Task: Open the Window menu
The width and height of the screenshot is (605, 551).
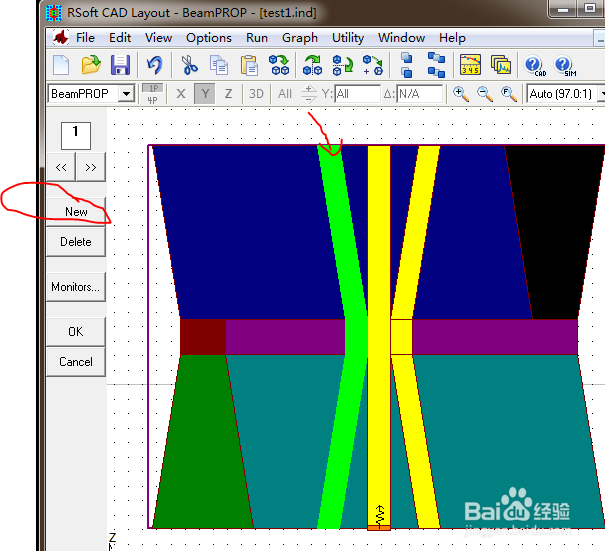Action: point(402,38)
